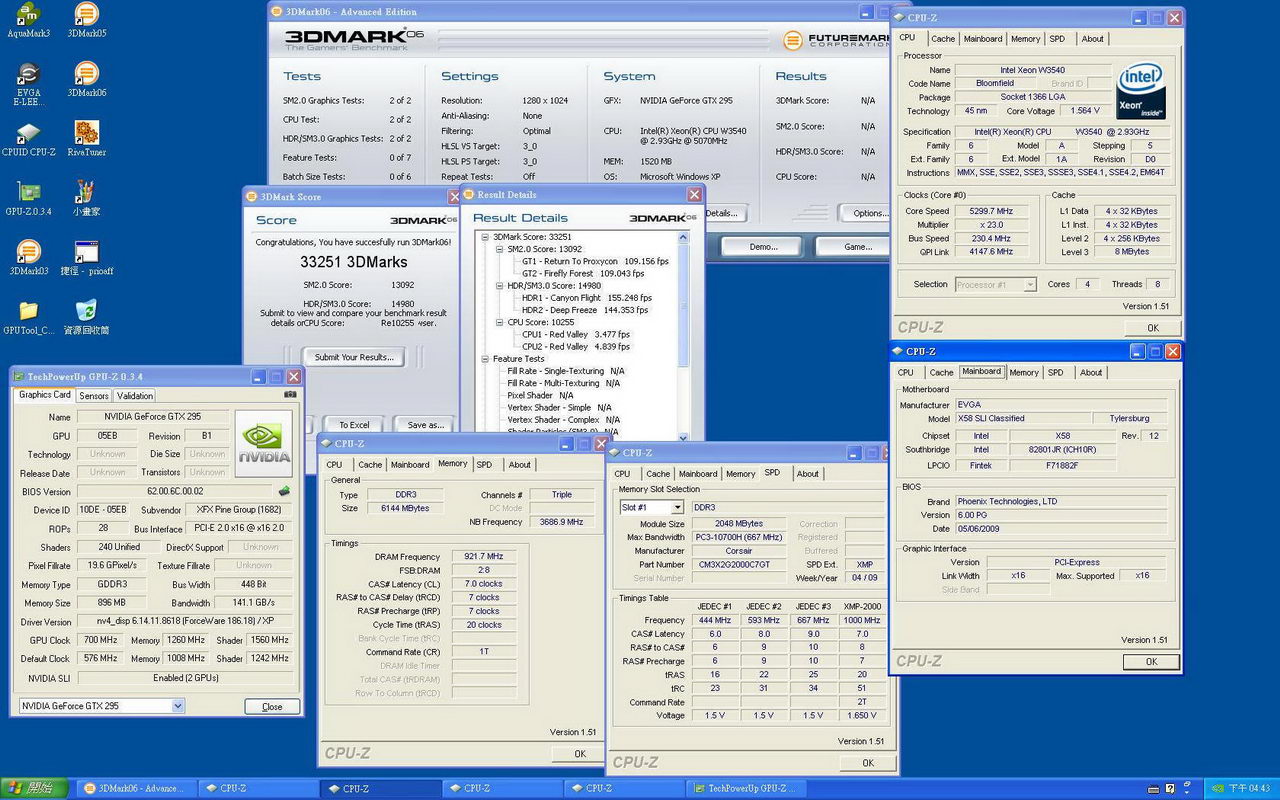Screen dimensions: 1280x800
Task: Open the GPU selector dropdown in GPU-Z
Action: (x=178, y=706)
